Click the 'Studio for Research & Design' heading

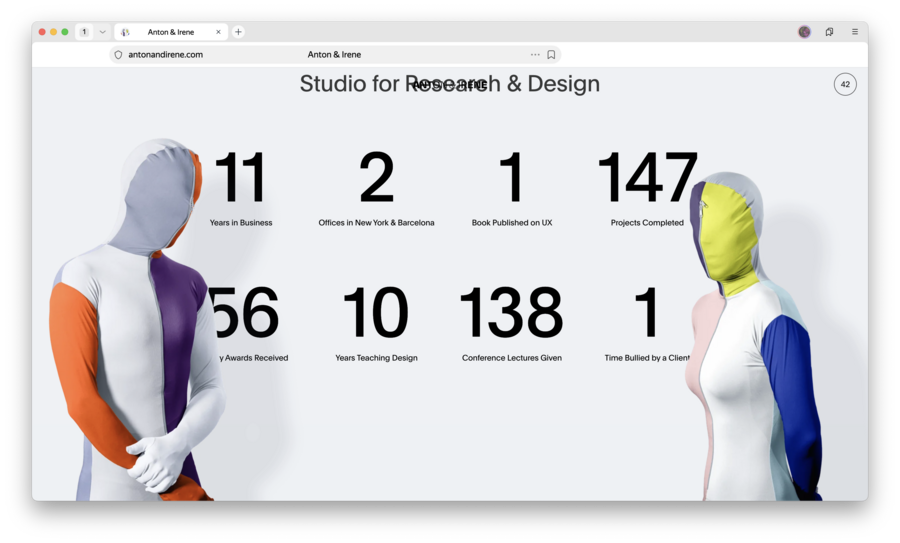tap(450, 84)
